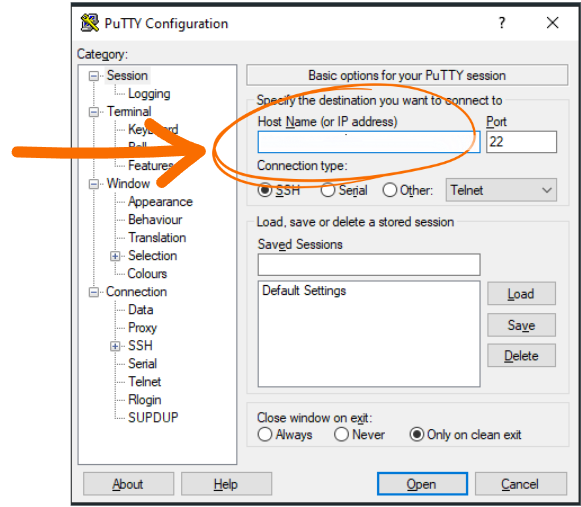The image size is (581, 507).
Task: Click the question mark help button
Action: 502,23
